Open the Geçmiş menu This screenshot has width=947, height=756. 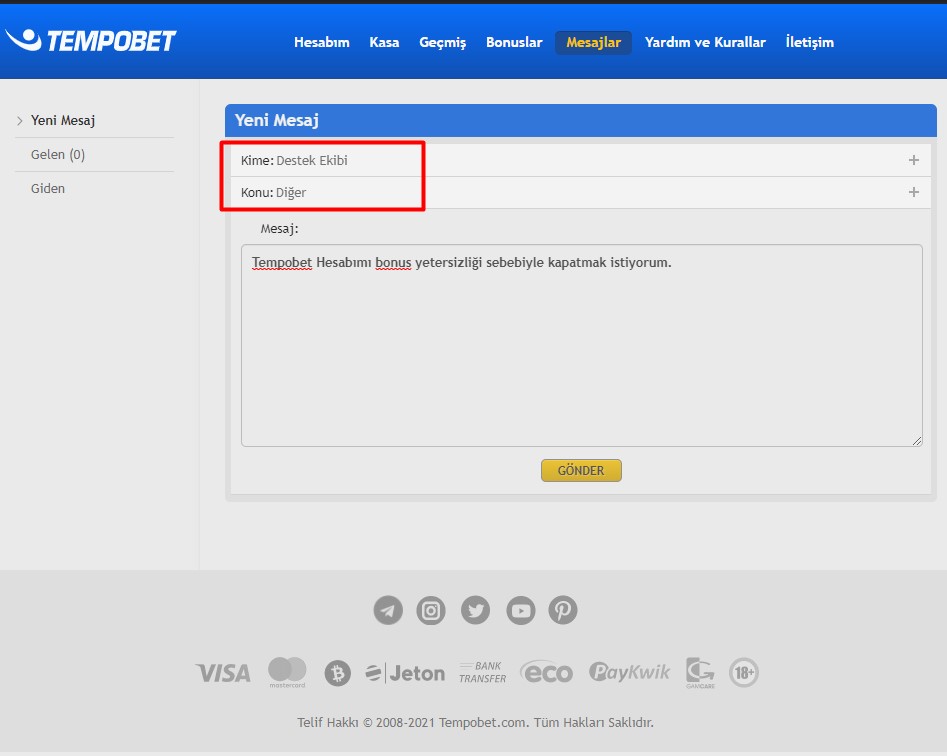tap(443, 42)
